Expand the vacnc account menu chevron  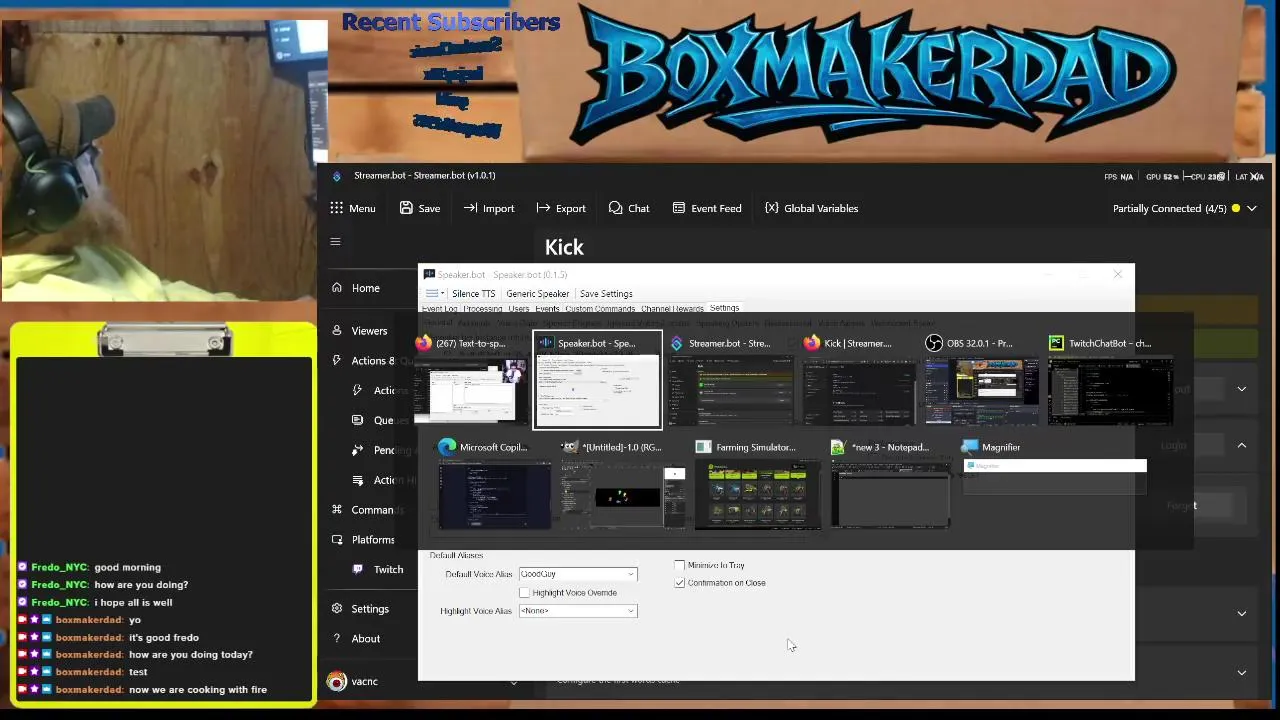coord(514,682)
